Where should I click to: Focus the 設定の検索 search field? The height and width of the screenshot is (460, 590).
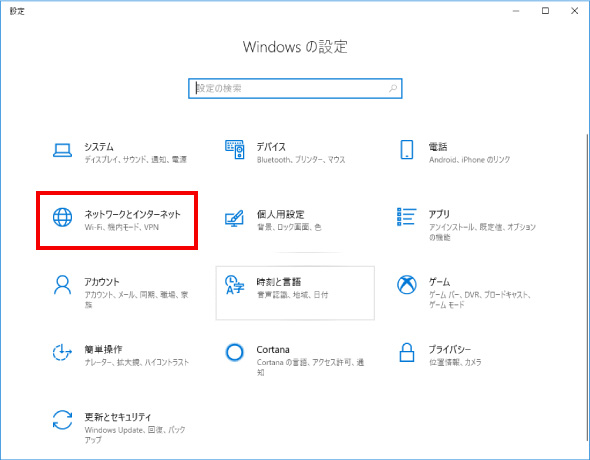tap(295, 88)
